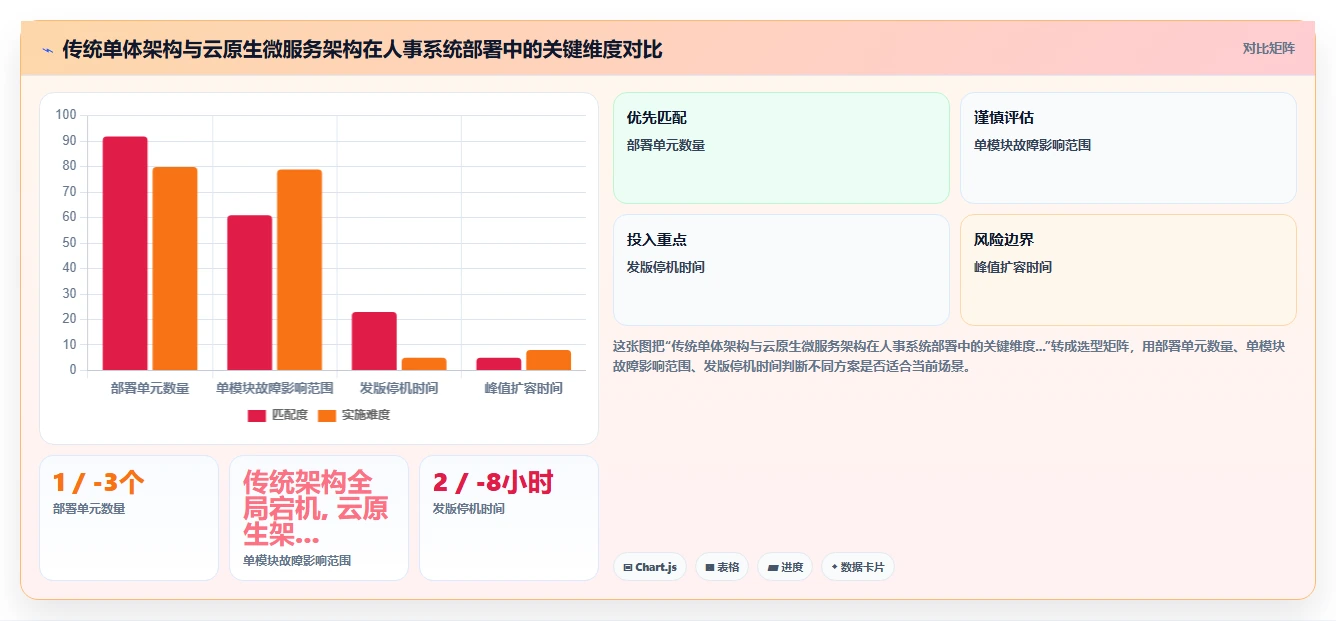Click the icon in the 进度 chip
Image resolution: width=1336 pixels, height=621 pixels.
772,567
